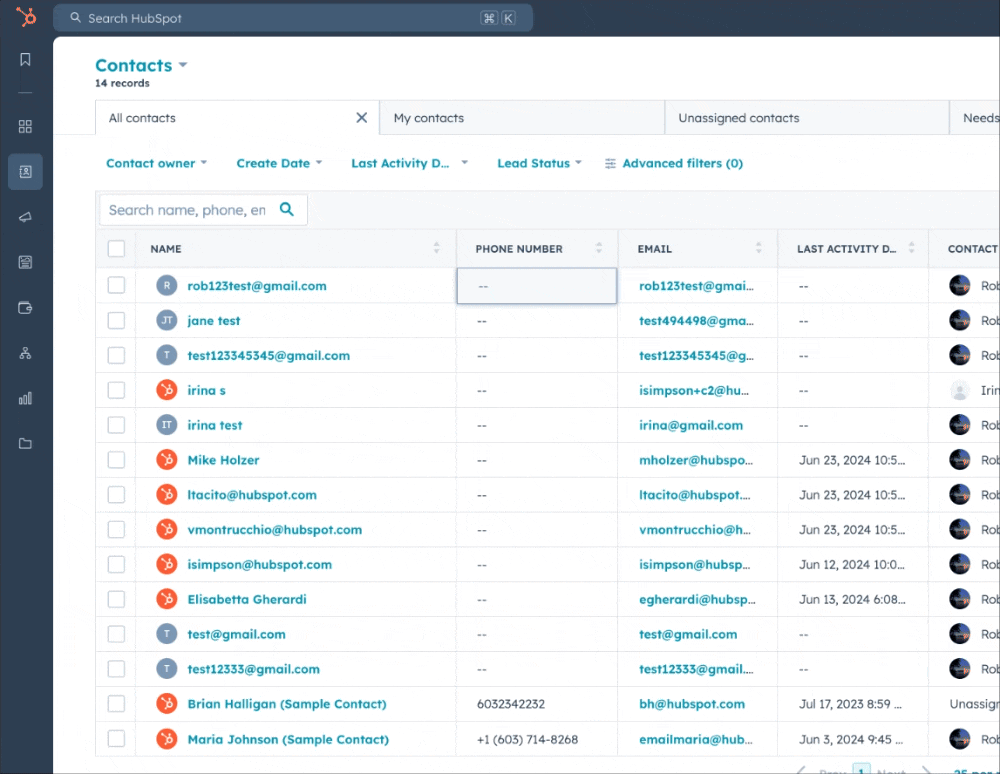Open the Last Activity Date filter dropdown
Image resolution: width=1000 pixels, height=774 pixels.
[x=409, y=163]
